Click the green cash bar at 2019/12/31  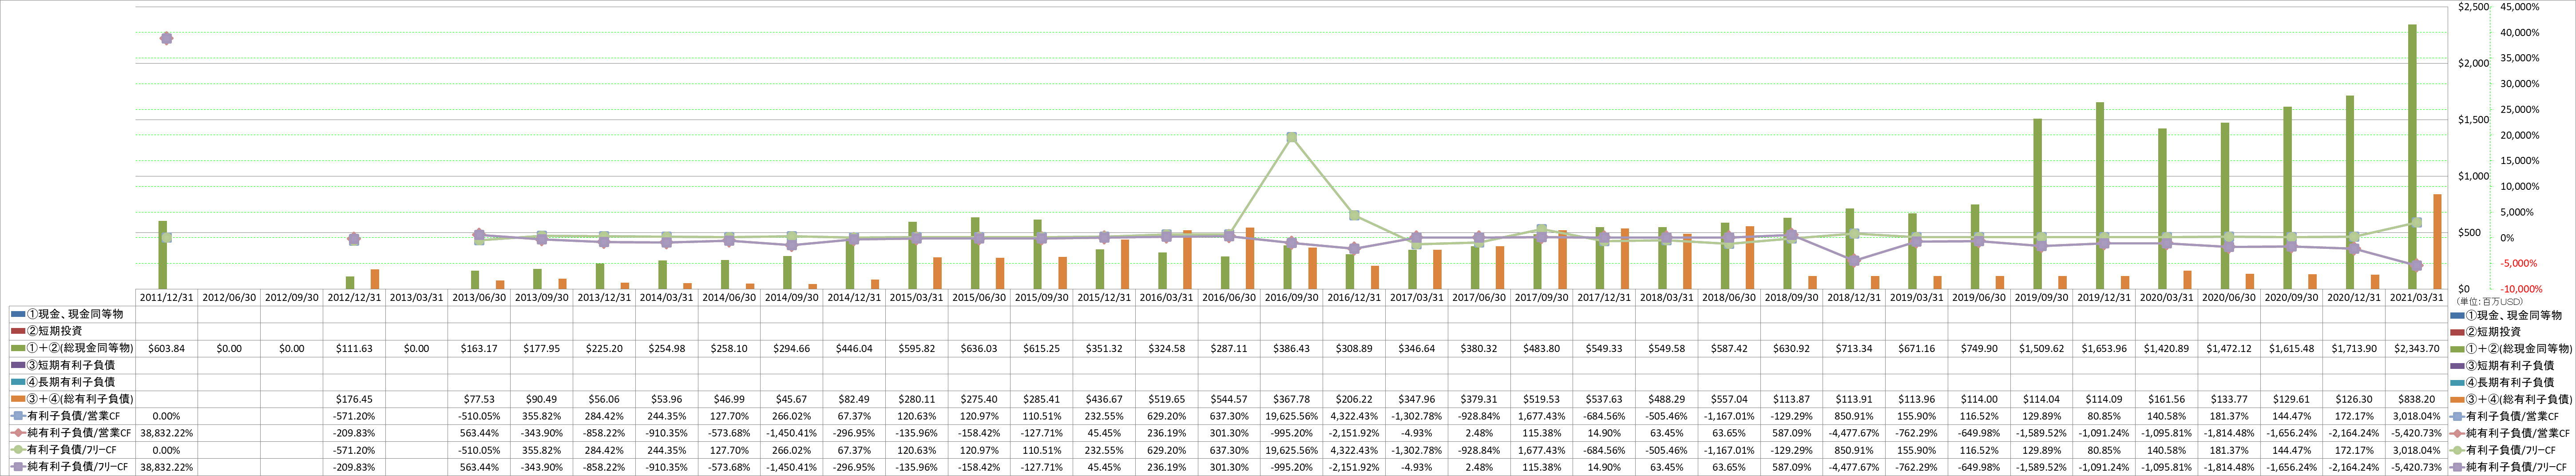click(2100, 196)
